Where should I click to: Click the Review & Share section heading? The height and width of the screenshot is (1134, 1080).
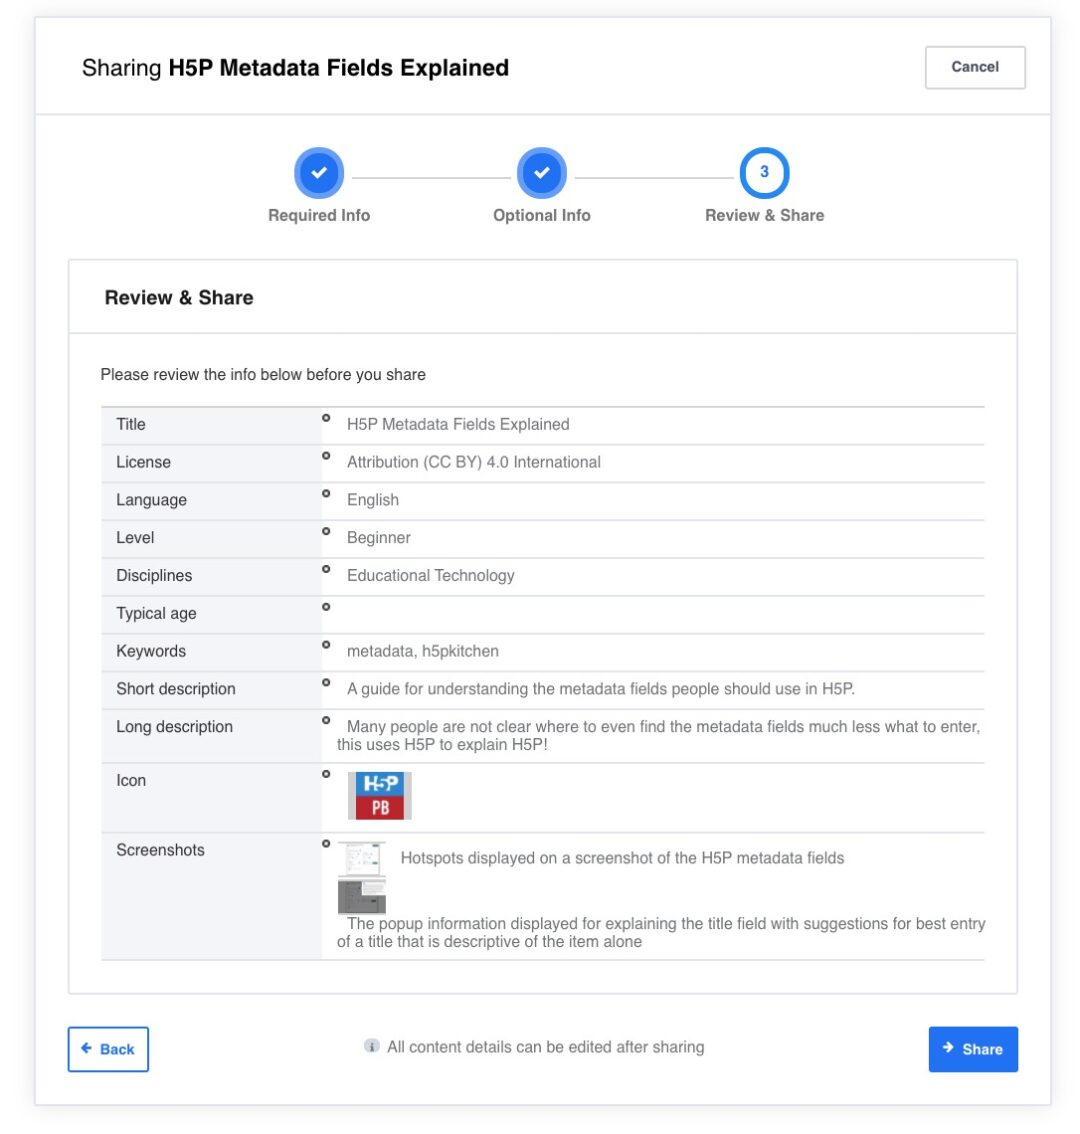[x=179, y=298]
